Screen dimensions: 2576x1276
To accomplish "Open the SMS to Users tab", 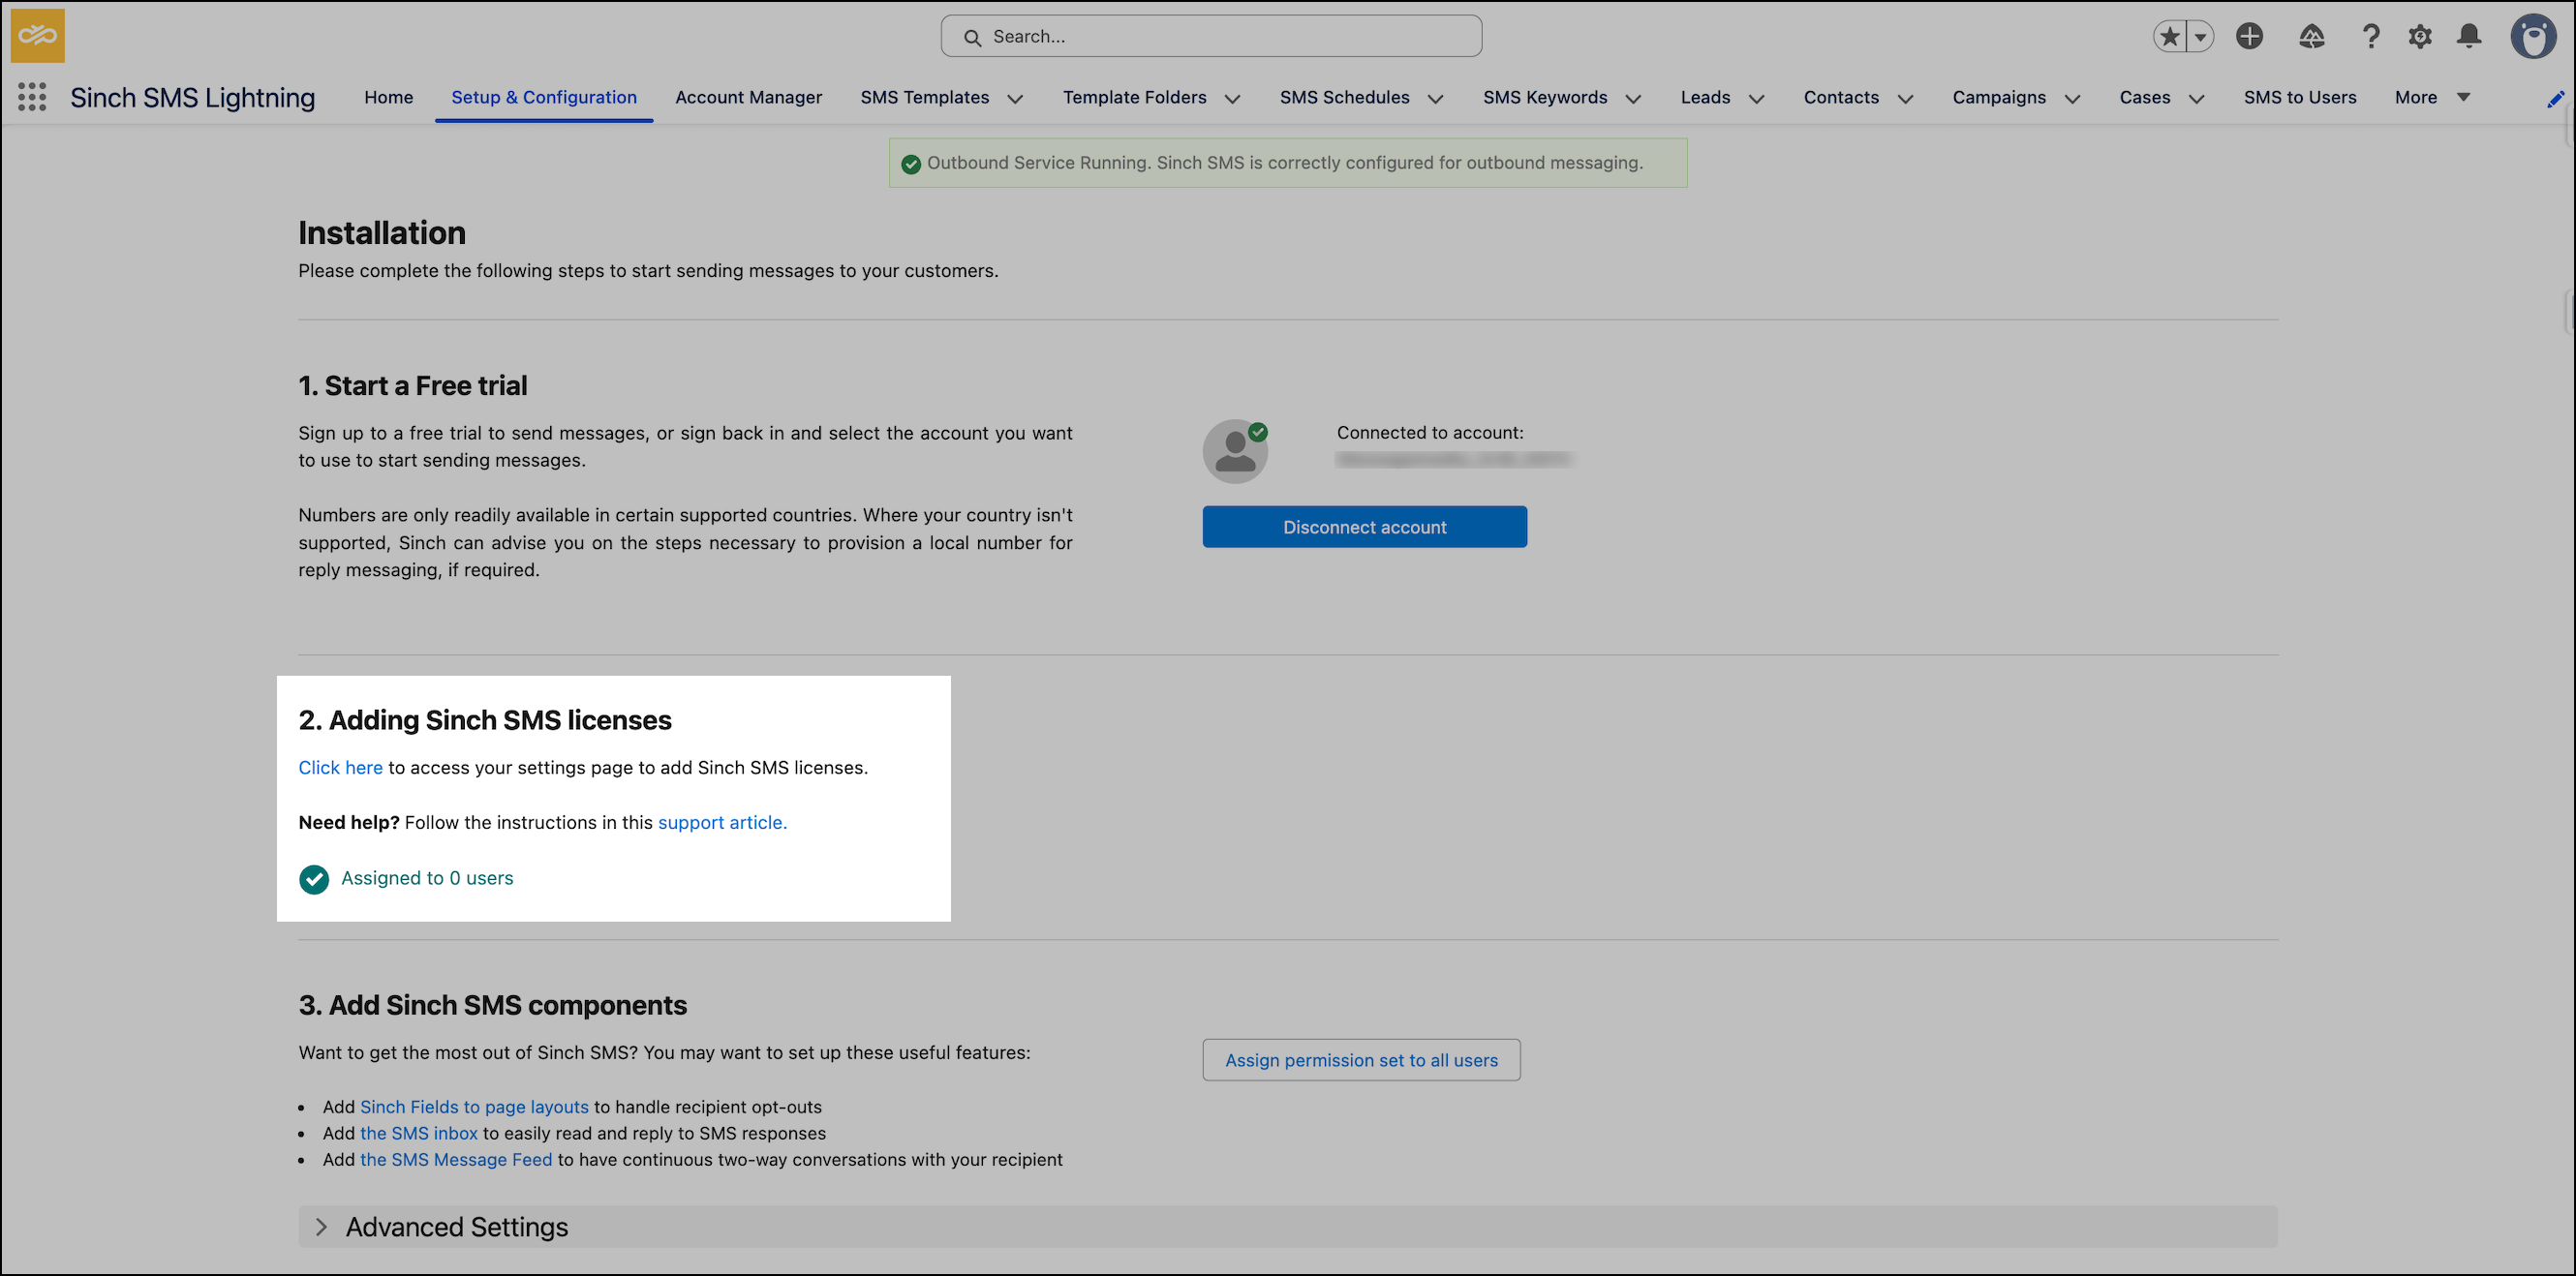I will (2299, 97).
